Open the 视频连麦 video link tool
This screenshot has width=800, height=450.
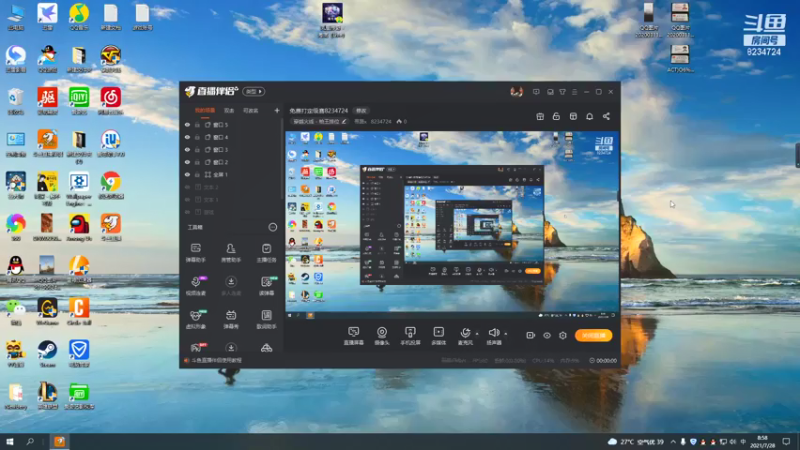(x=195, y=286)
